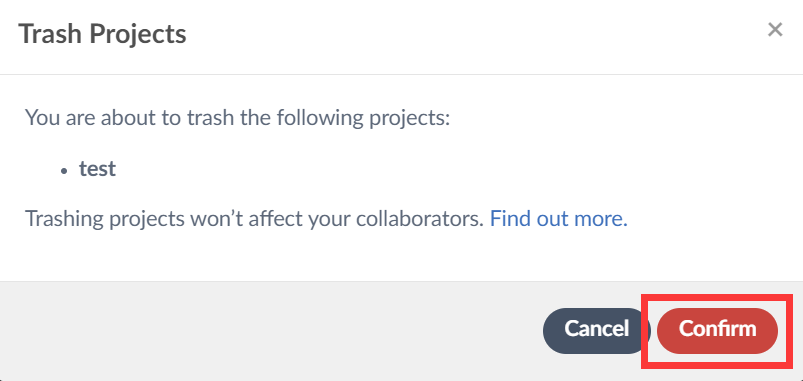Choose Confirm beside the Cancel button
Screen dimensions: 803x381
pos(717,330)
